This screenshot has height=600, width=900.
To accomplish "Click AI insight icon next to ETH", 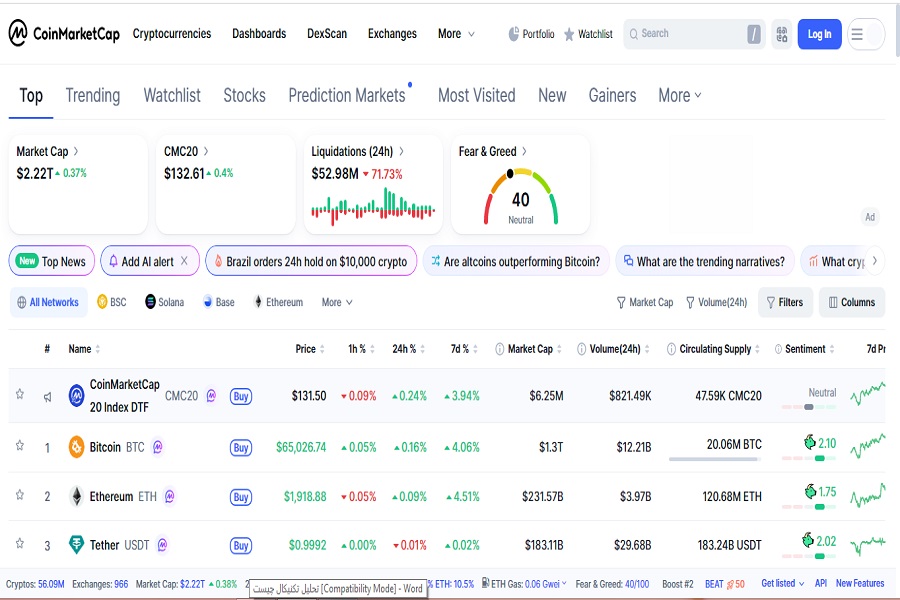I will [169, 496].
